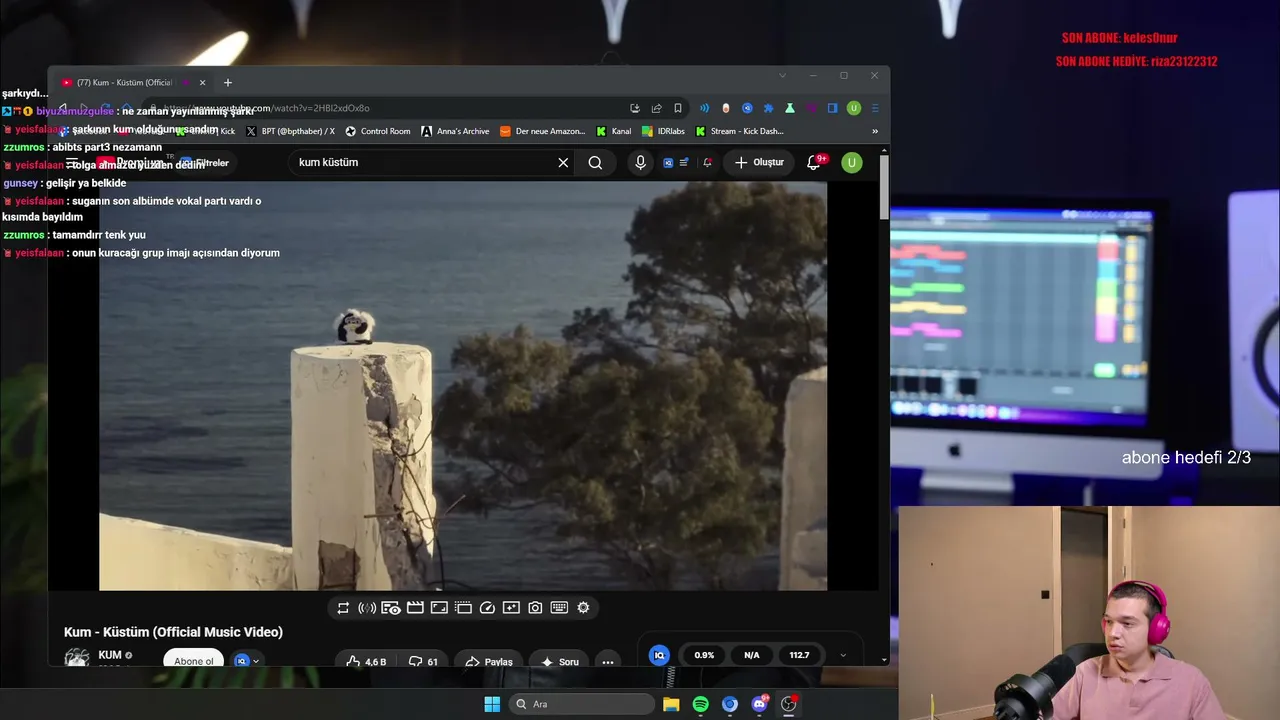Bookmark this page in address bar
The width and height of the screenshot is (1280, 720).
[x=678, y=108]
